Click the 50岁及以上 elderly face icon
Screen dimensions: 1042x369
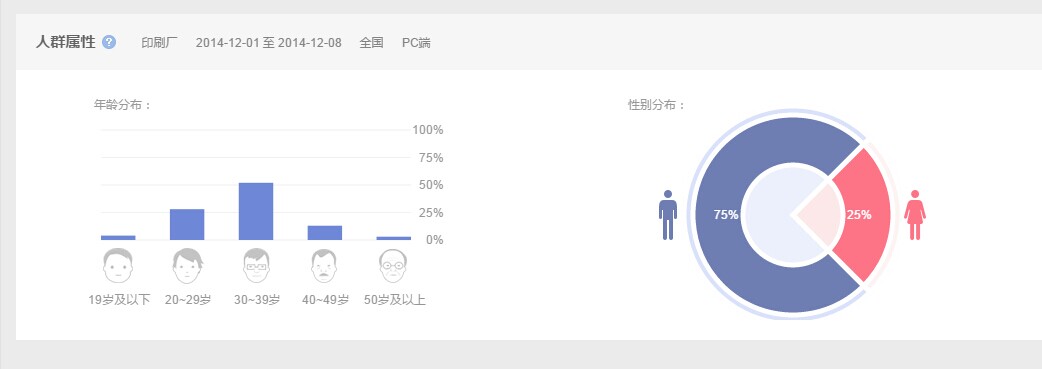click(x=393, y=266)
